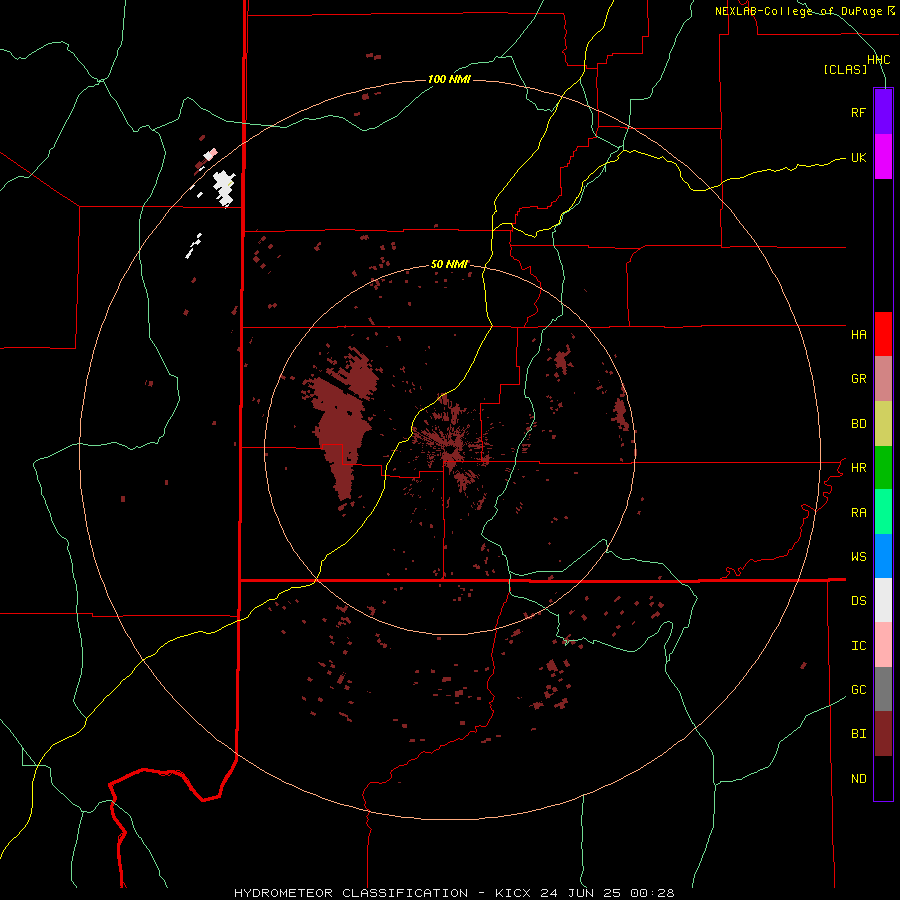Click the BD yellow legend swatch

point(883,424)
